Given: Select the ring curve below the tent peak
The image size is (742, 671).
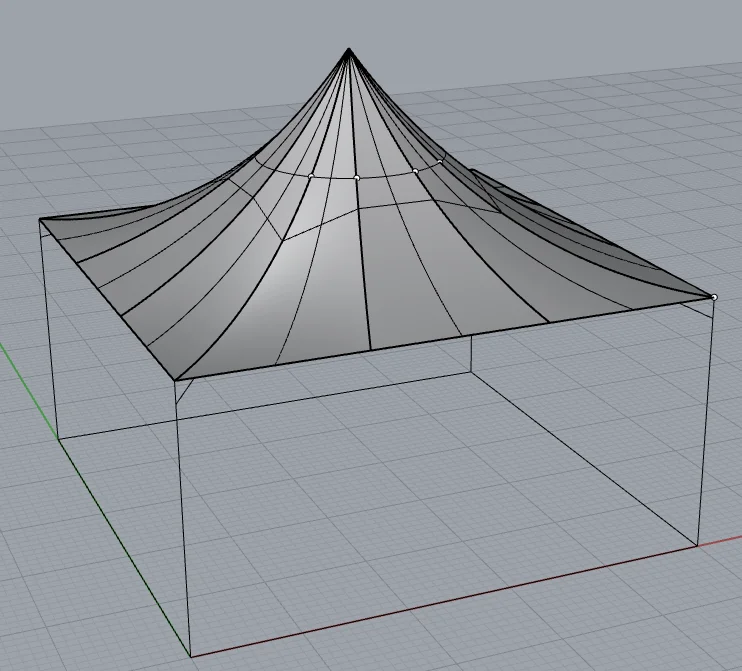Looking at the screenshot, I should tap(355, 177).
